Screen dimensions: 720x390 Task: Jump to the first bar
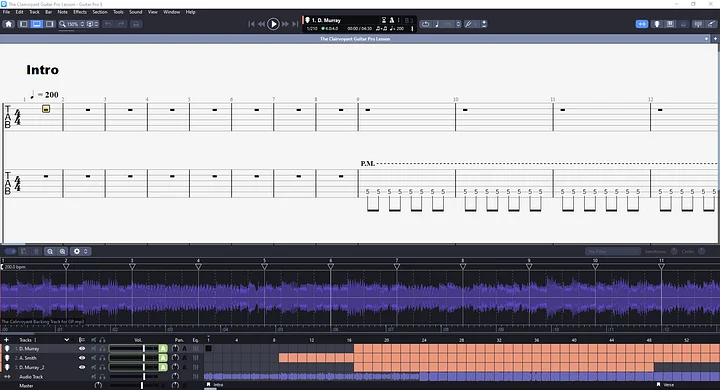(x=251, y=24)
